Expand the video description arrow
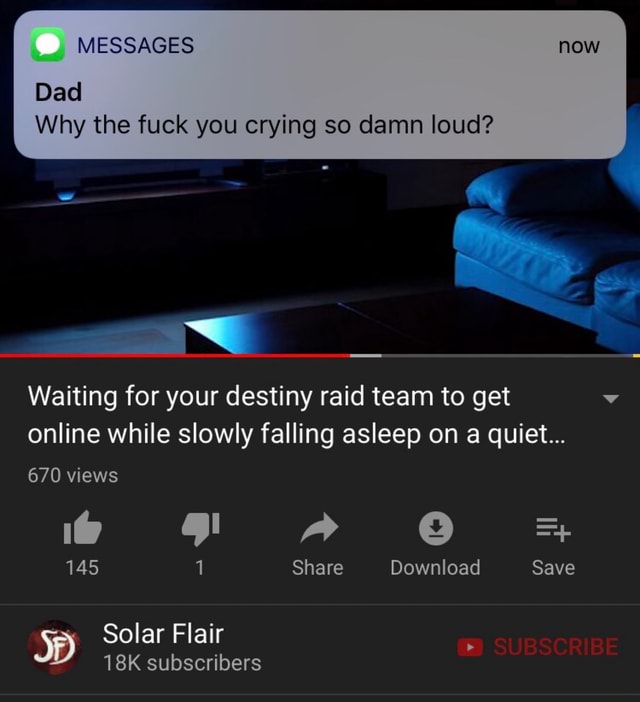 [610, 398]
